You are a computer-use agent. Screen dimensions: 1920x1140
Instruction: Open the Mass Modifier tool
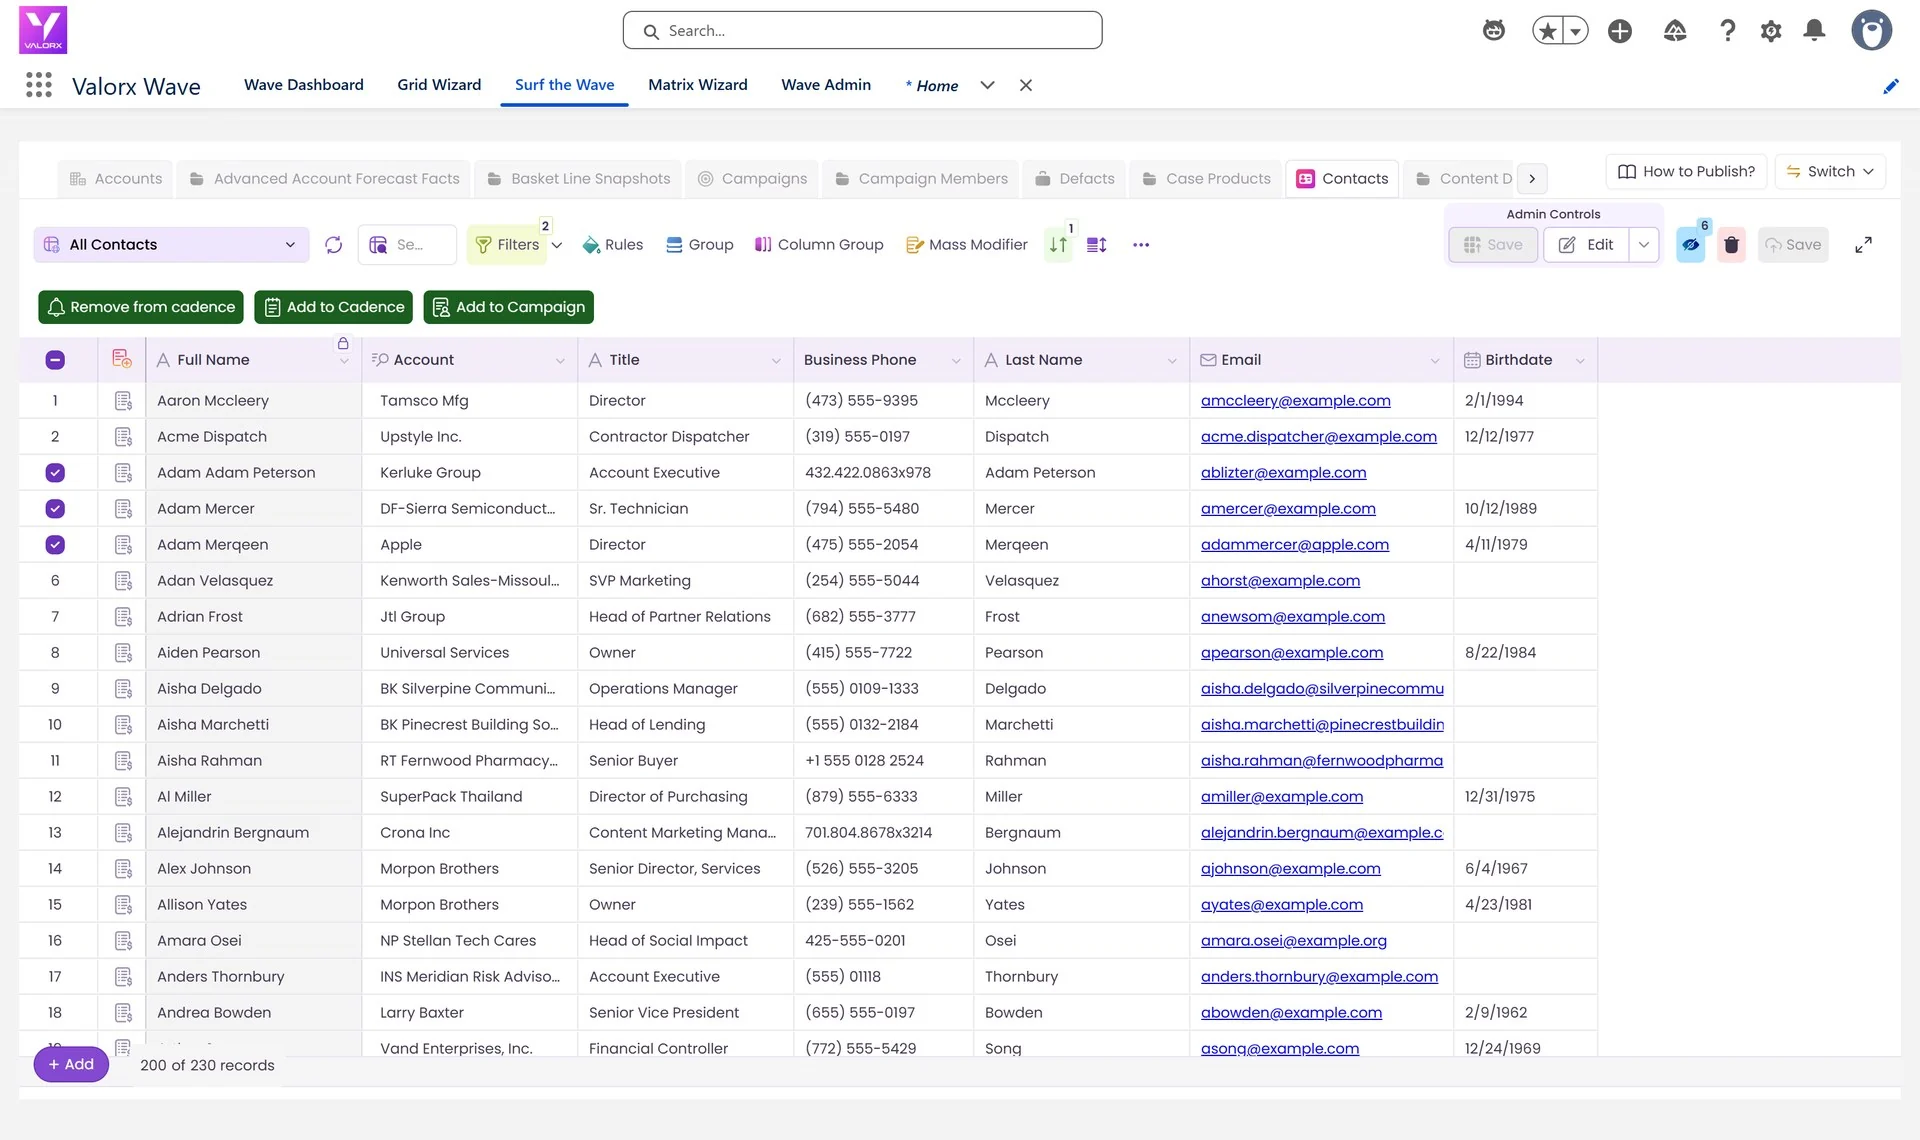coord(966,245)
